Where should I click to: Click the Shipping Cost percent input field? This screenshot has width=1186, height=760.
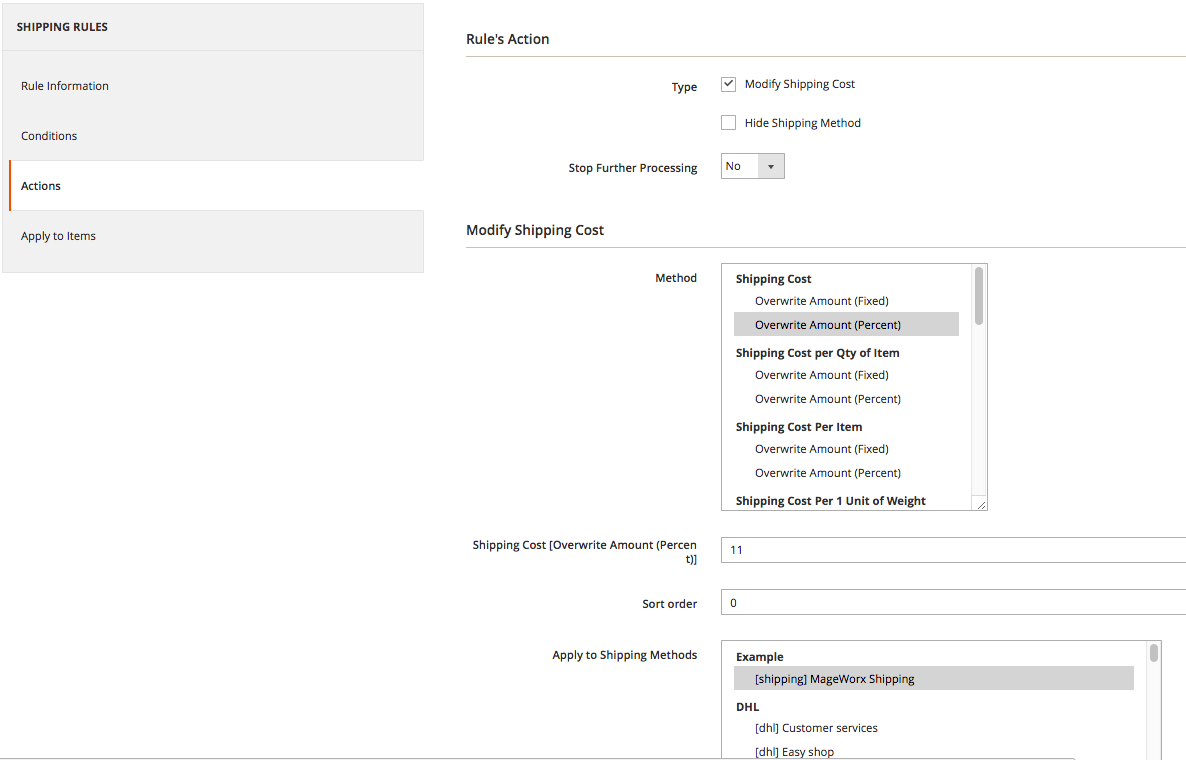pyautogui.click(x=950, y=550)
